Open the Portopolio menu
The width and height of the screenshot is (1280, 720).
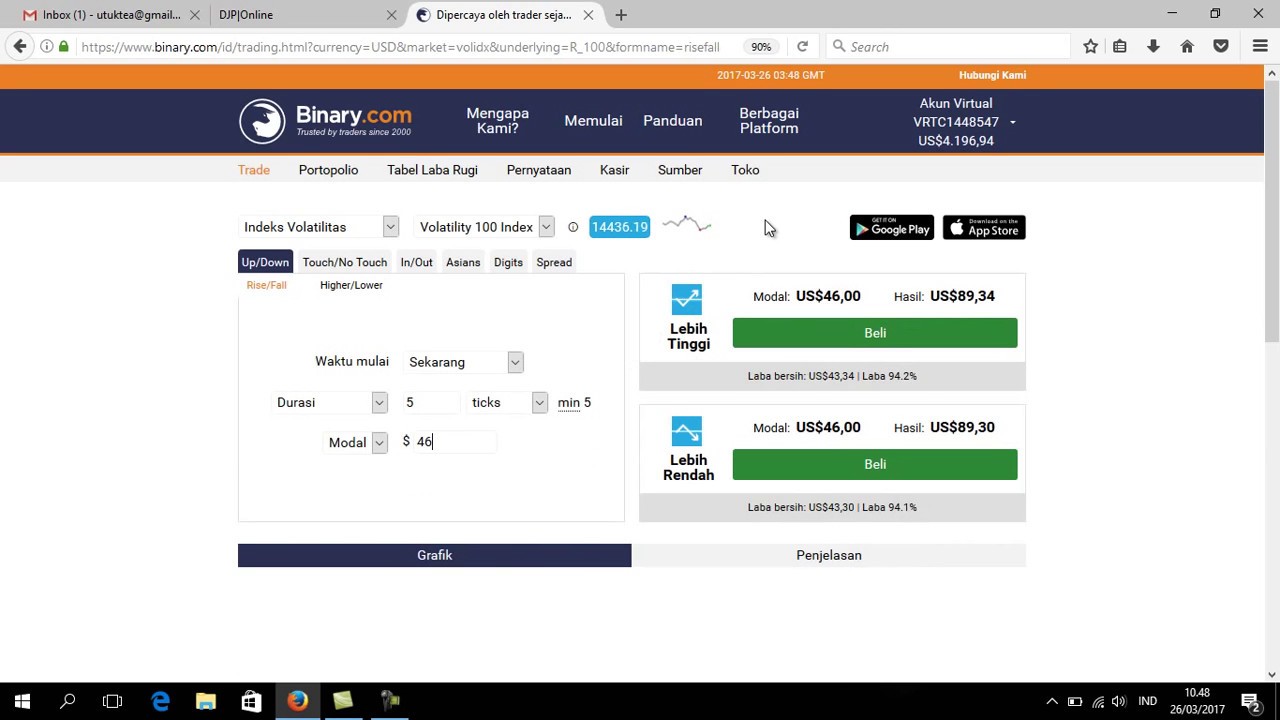point(328,170)
